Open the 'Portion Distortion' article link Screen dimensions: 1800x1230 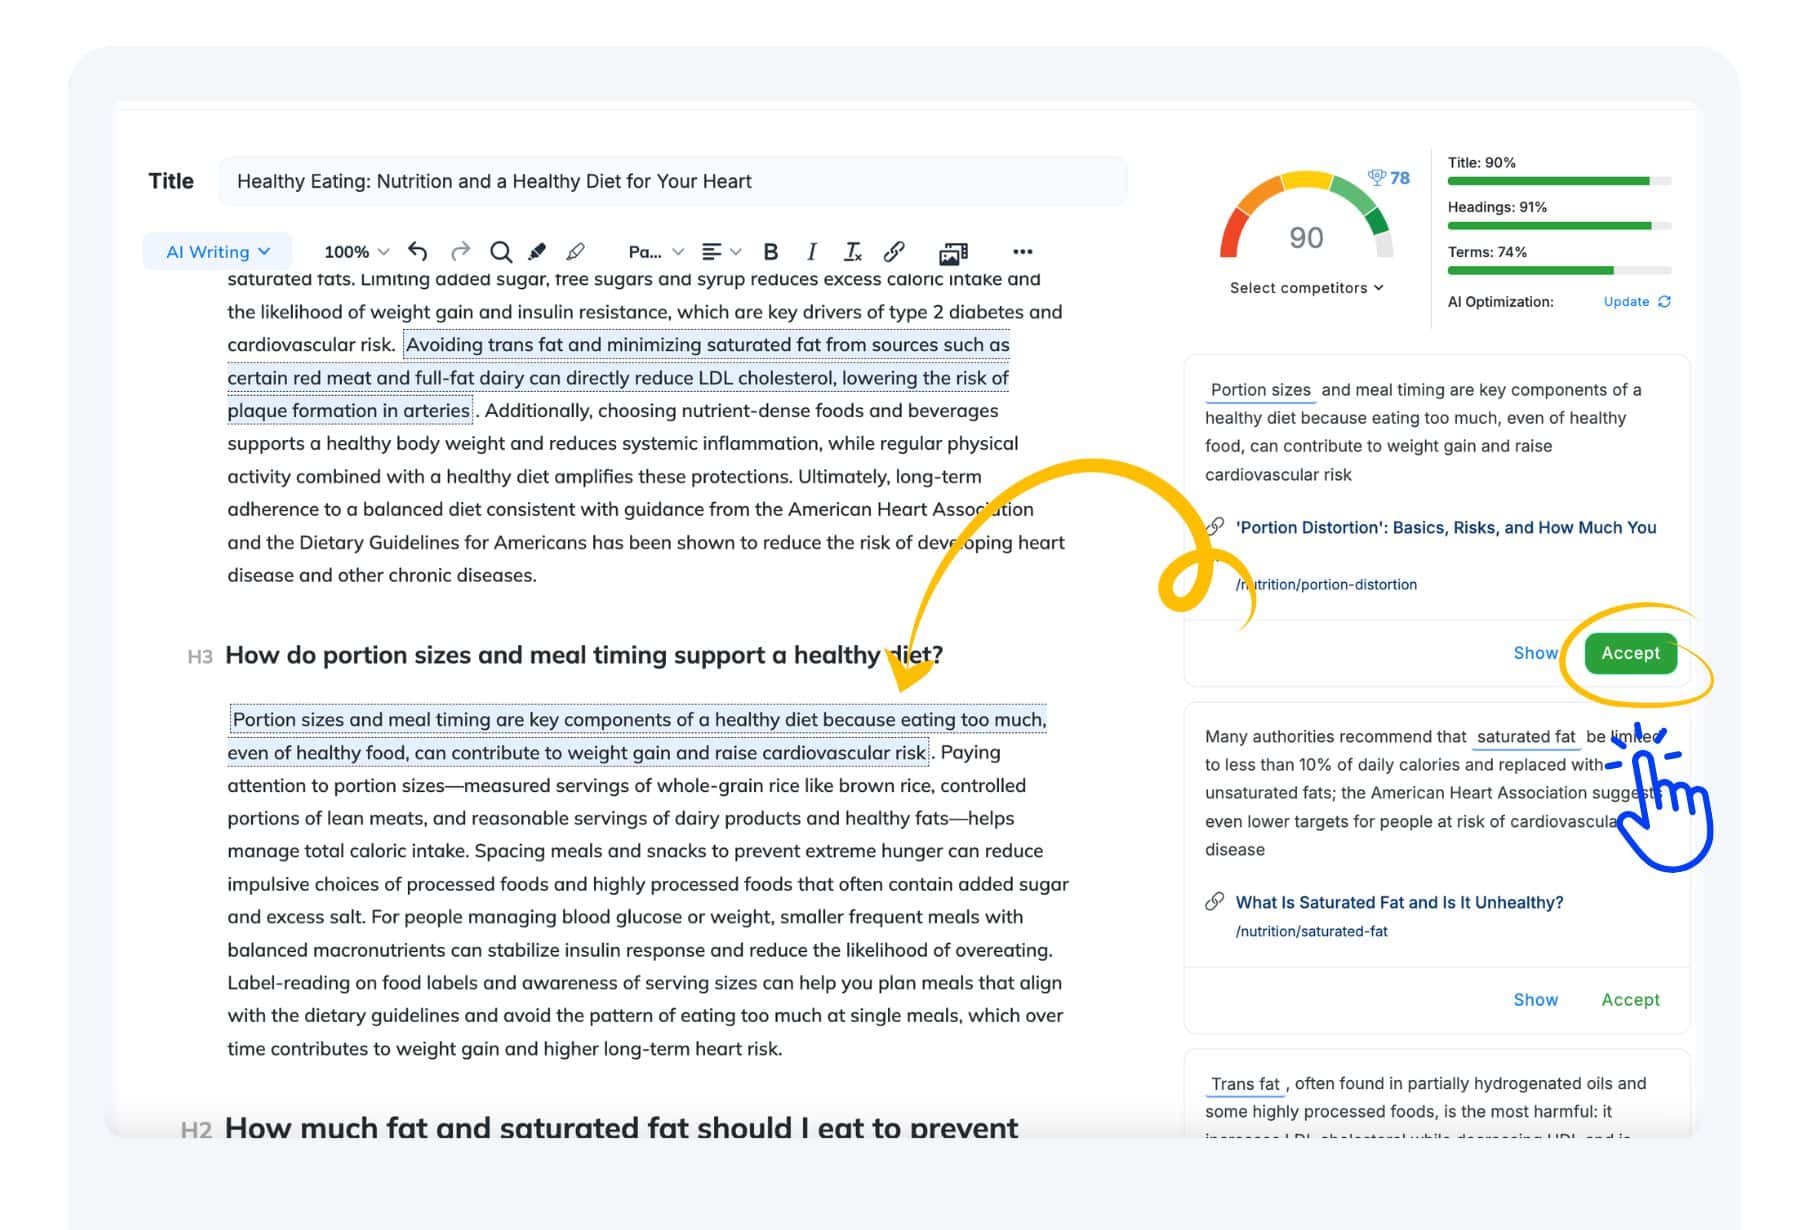tap(1446, 527)
